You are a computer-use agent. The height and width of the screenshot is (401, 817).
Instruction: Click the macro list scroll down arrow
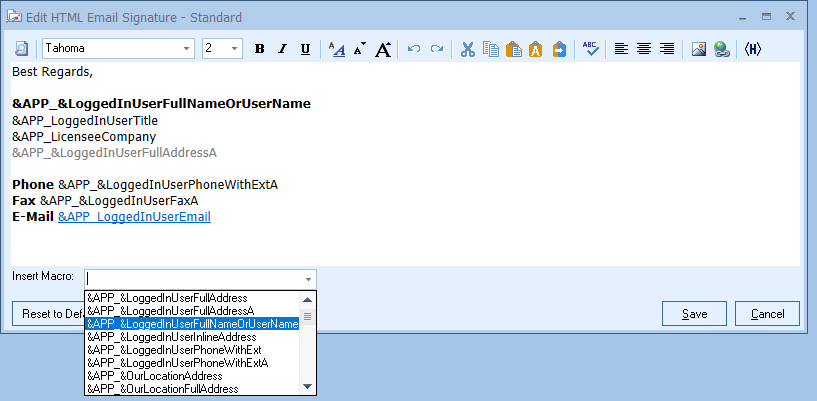tap(308, 387)
